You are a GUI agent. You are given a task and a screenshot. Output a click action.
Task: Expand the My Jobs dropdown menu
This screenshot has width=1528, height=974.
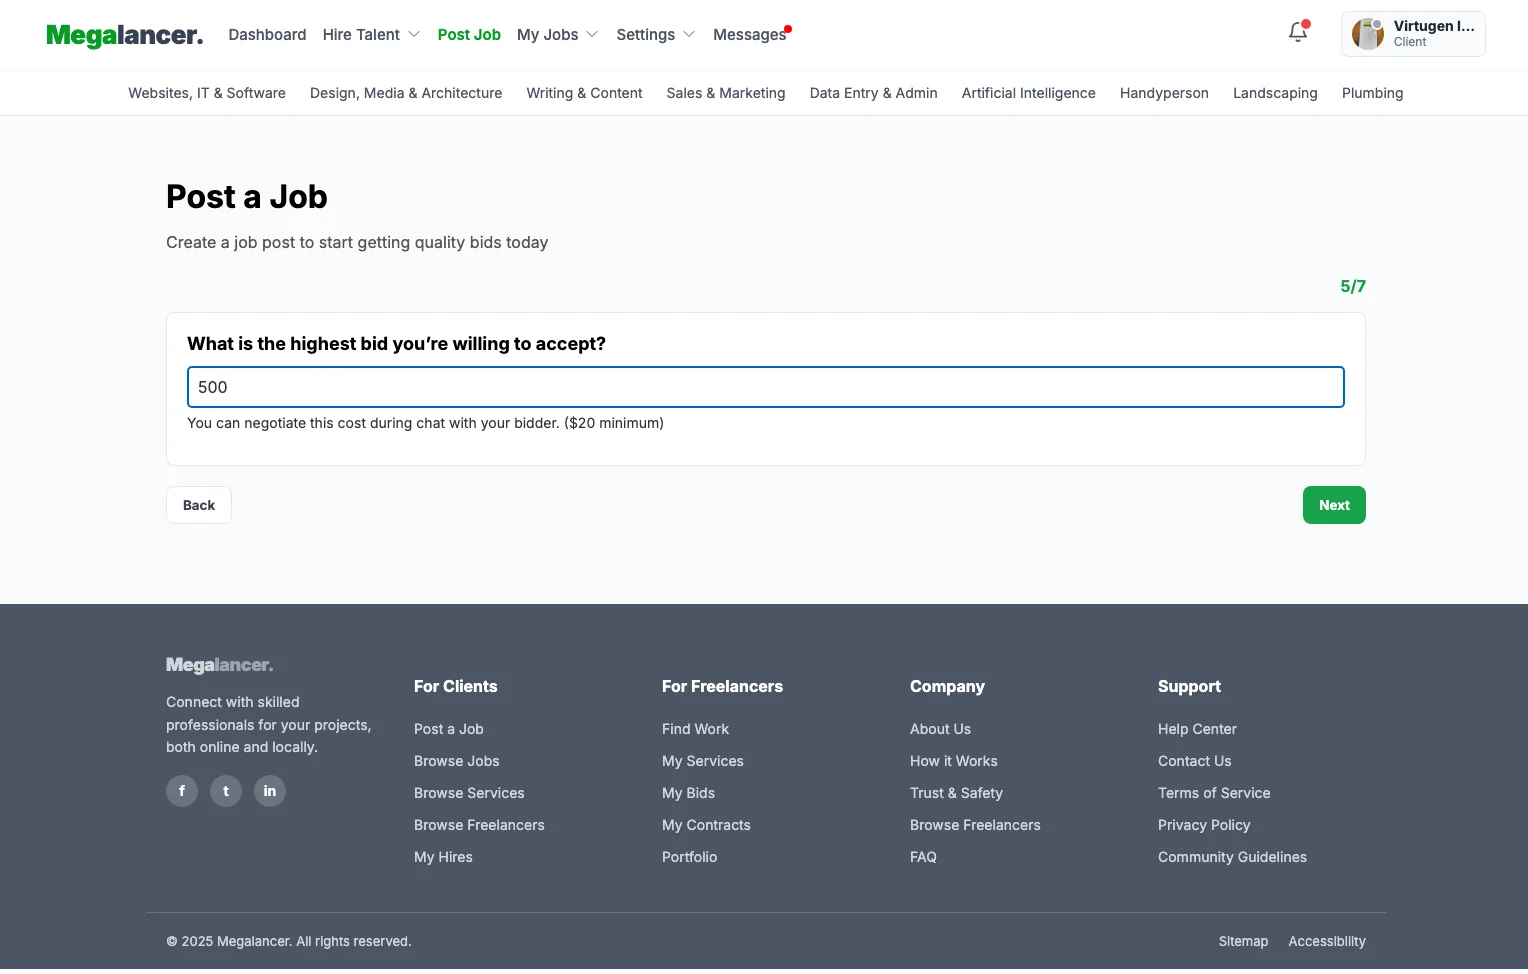tap(557, 35)
